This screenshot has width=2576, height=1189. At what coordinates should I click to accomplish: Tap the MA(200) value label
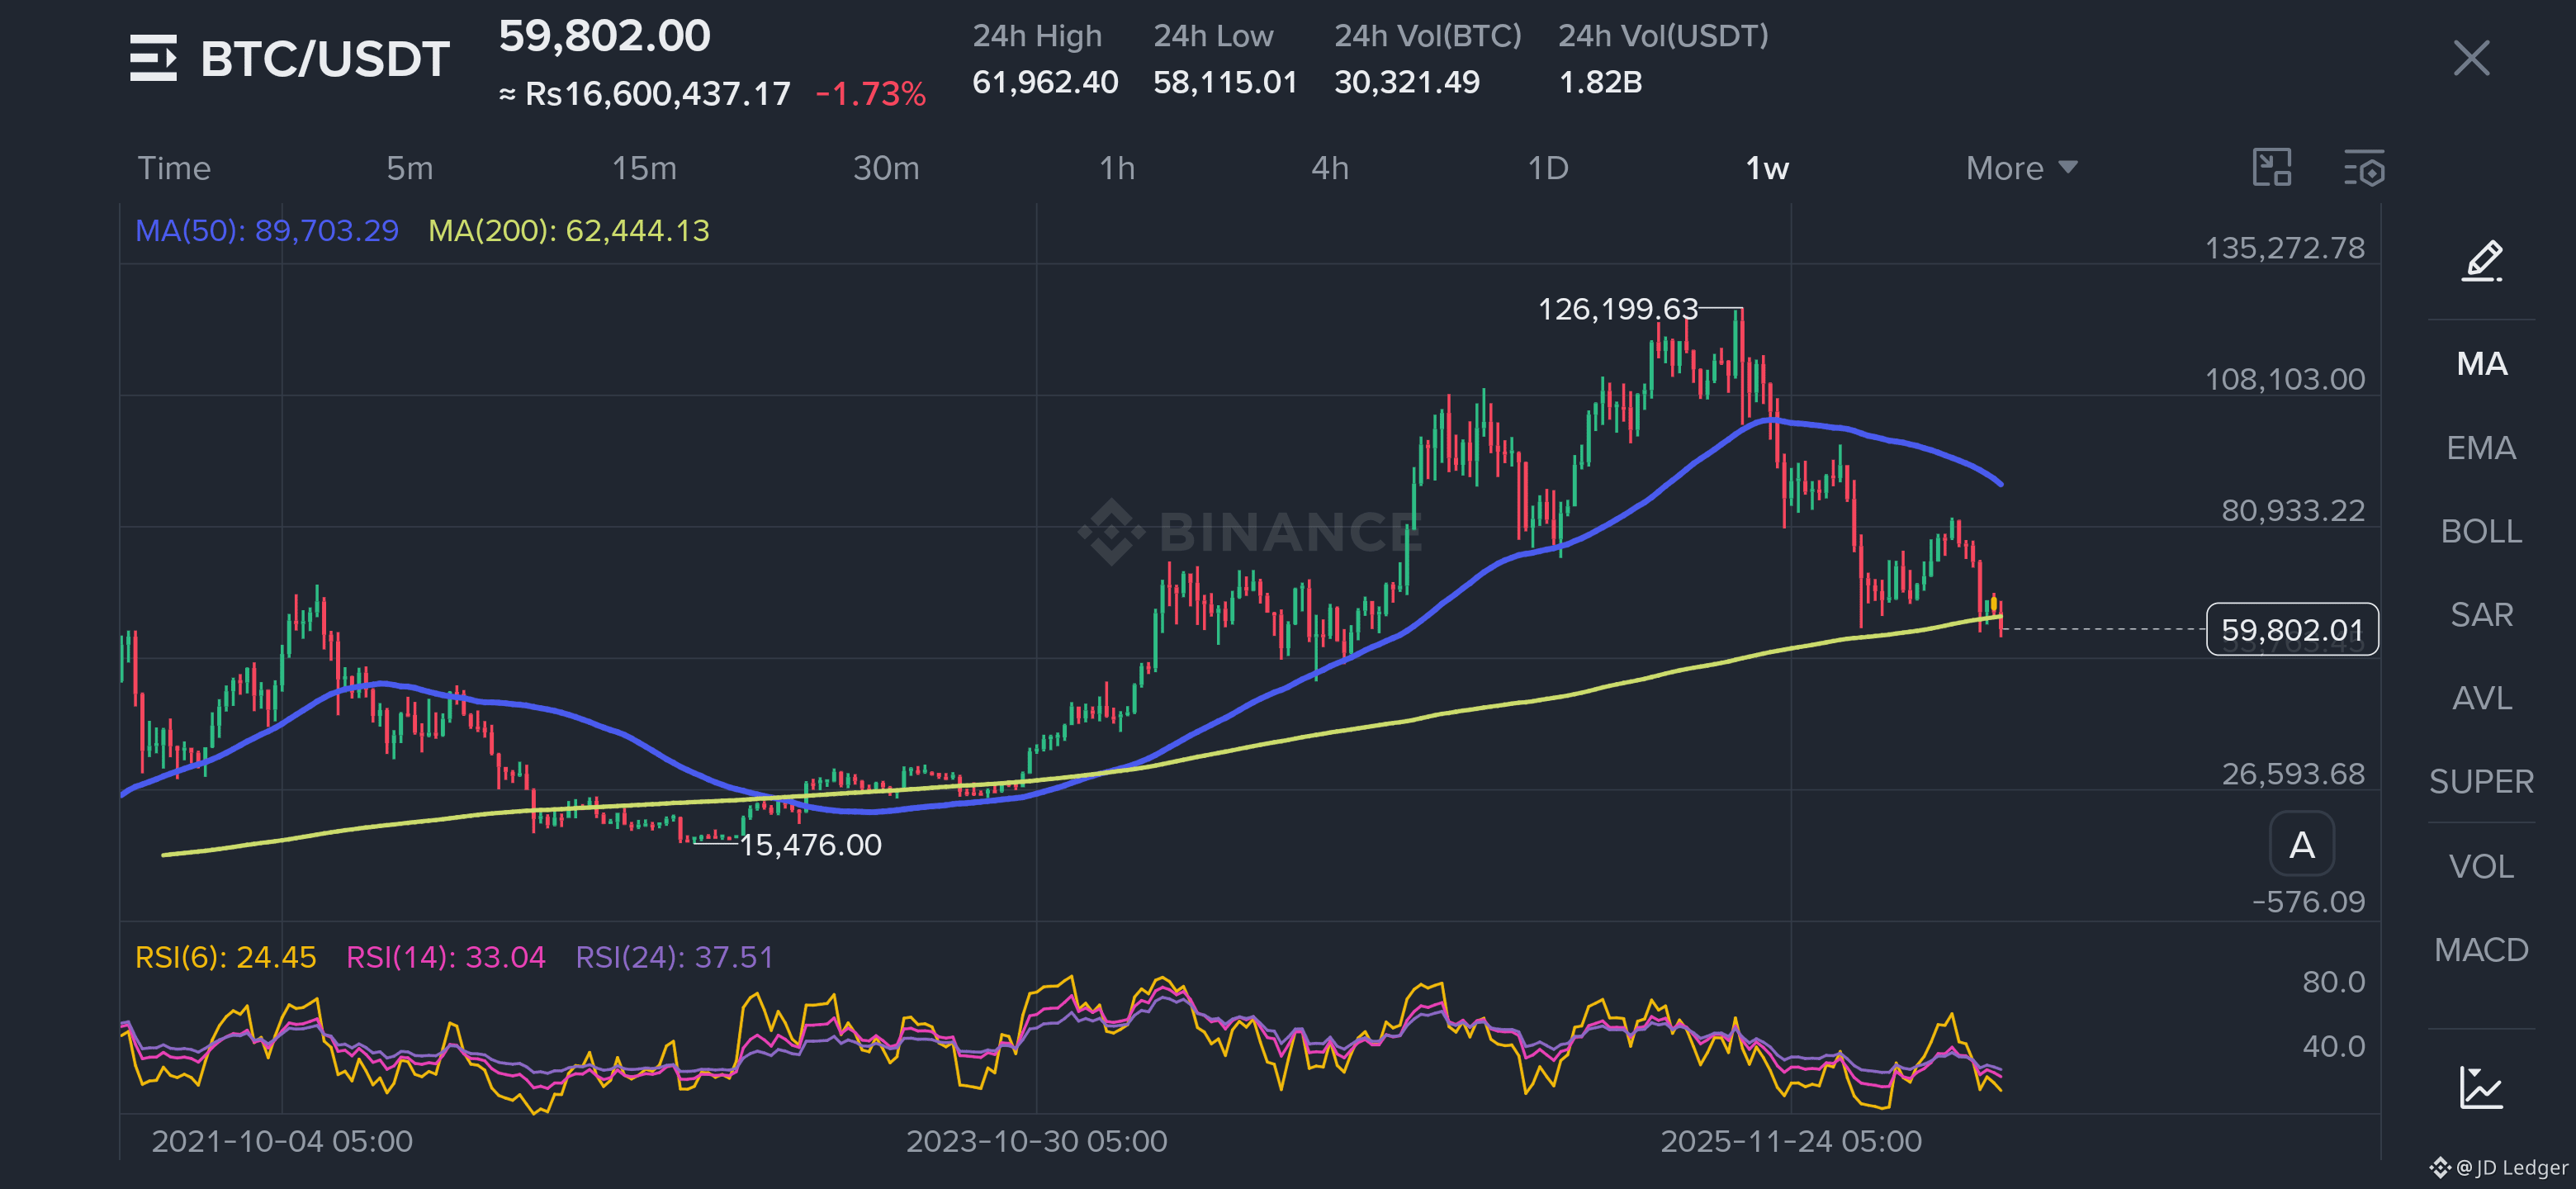(x=569, y=231)
